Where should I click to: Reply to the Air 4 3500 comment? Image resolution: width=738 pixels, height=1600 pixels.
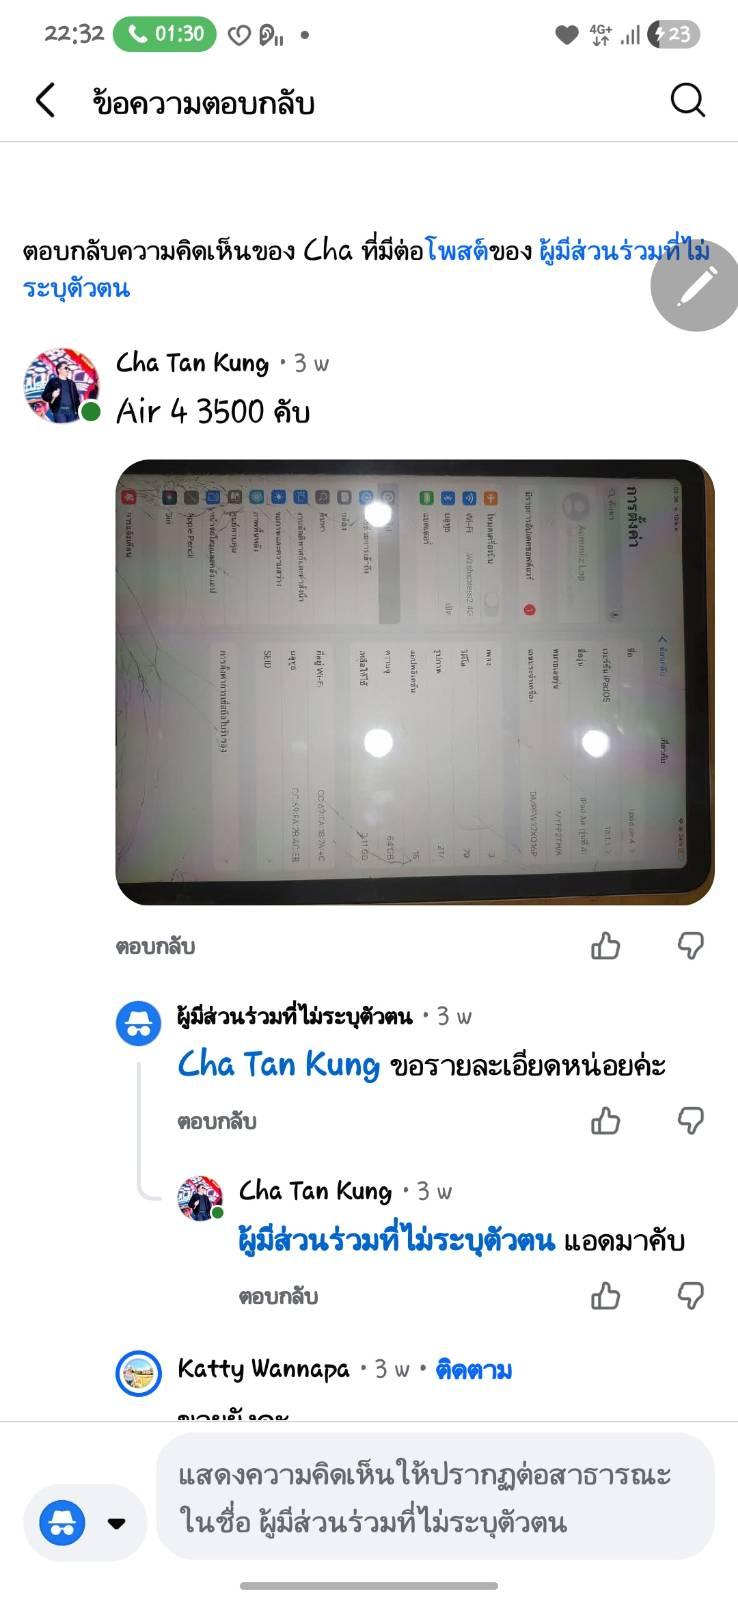155,946
